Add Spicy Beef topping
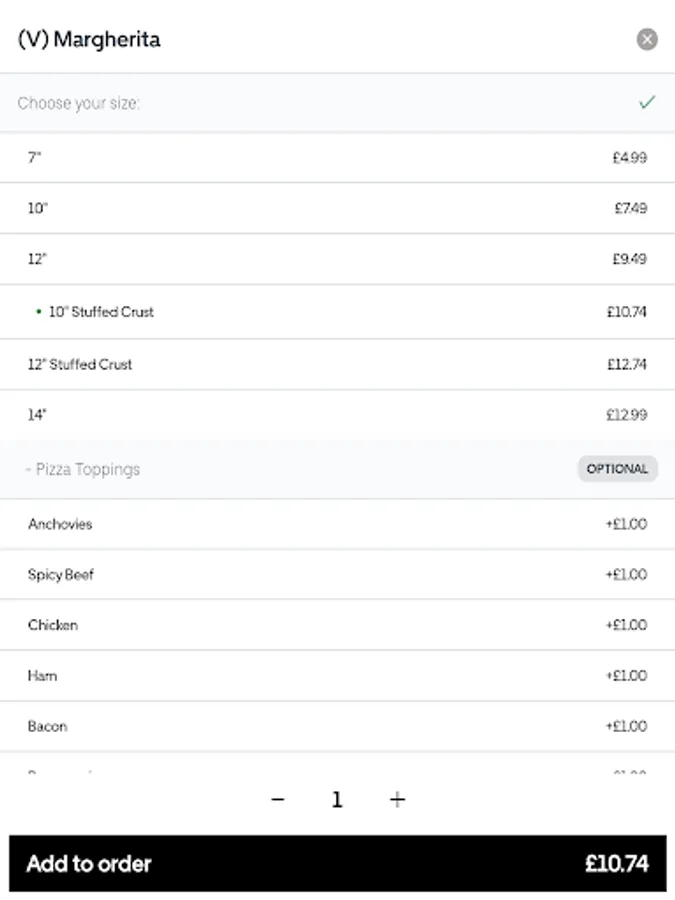This screenshot has height=900, width=675. click(337, 575)
